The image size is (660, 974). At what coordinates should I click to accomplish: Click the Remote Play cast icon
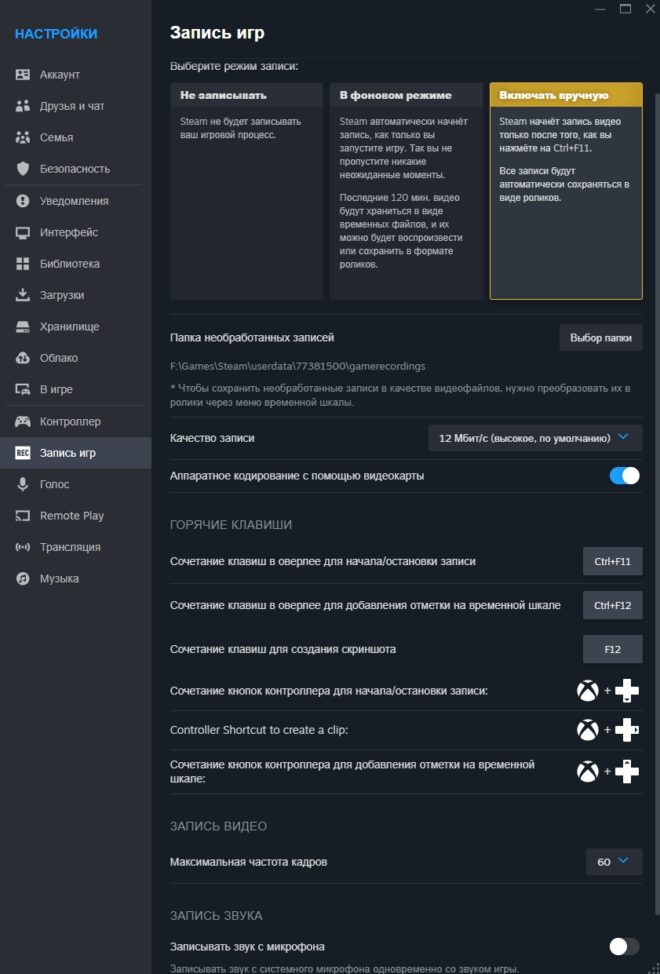click(x=22, y=516)
